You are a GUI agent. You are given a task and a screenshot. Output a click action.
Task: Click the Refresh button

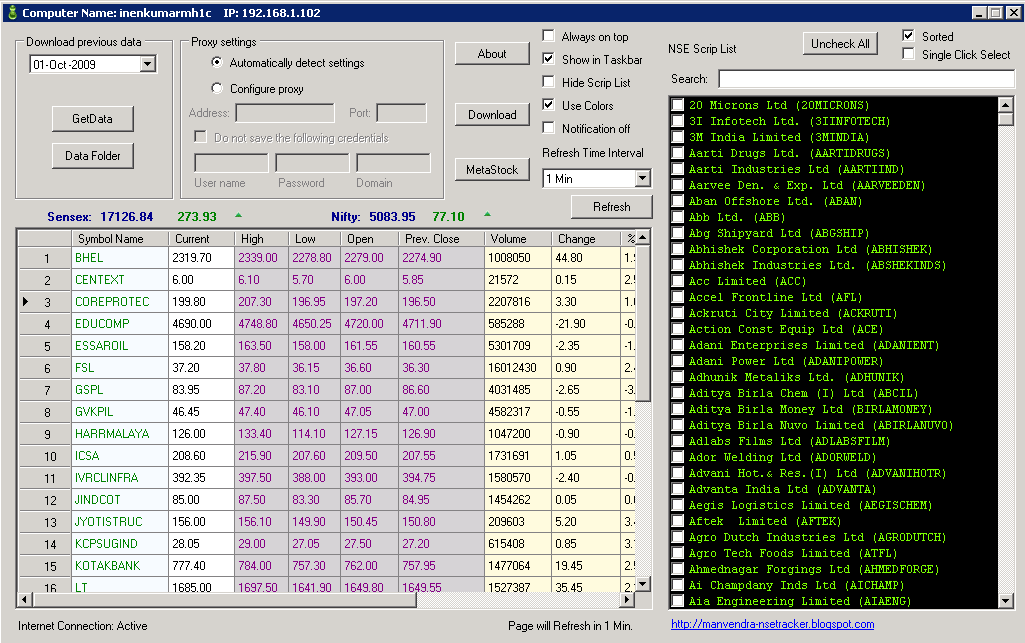click(x=612, y=207)
